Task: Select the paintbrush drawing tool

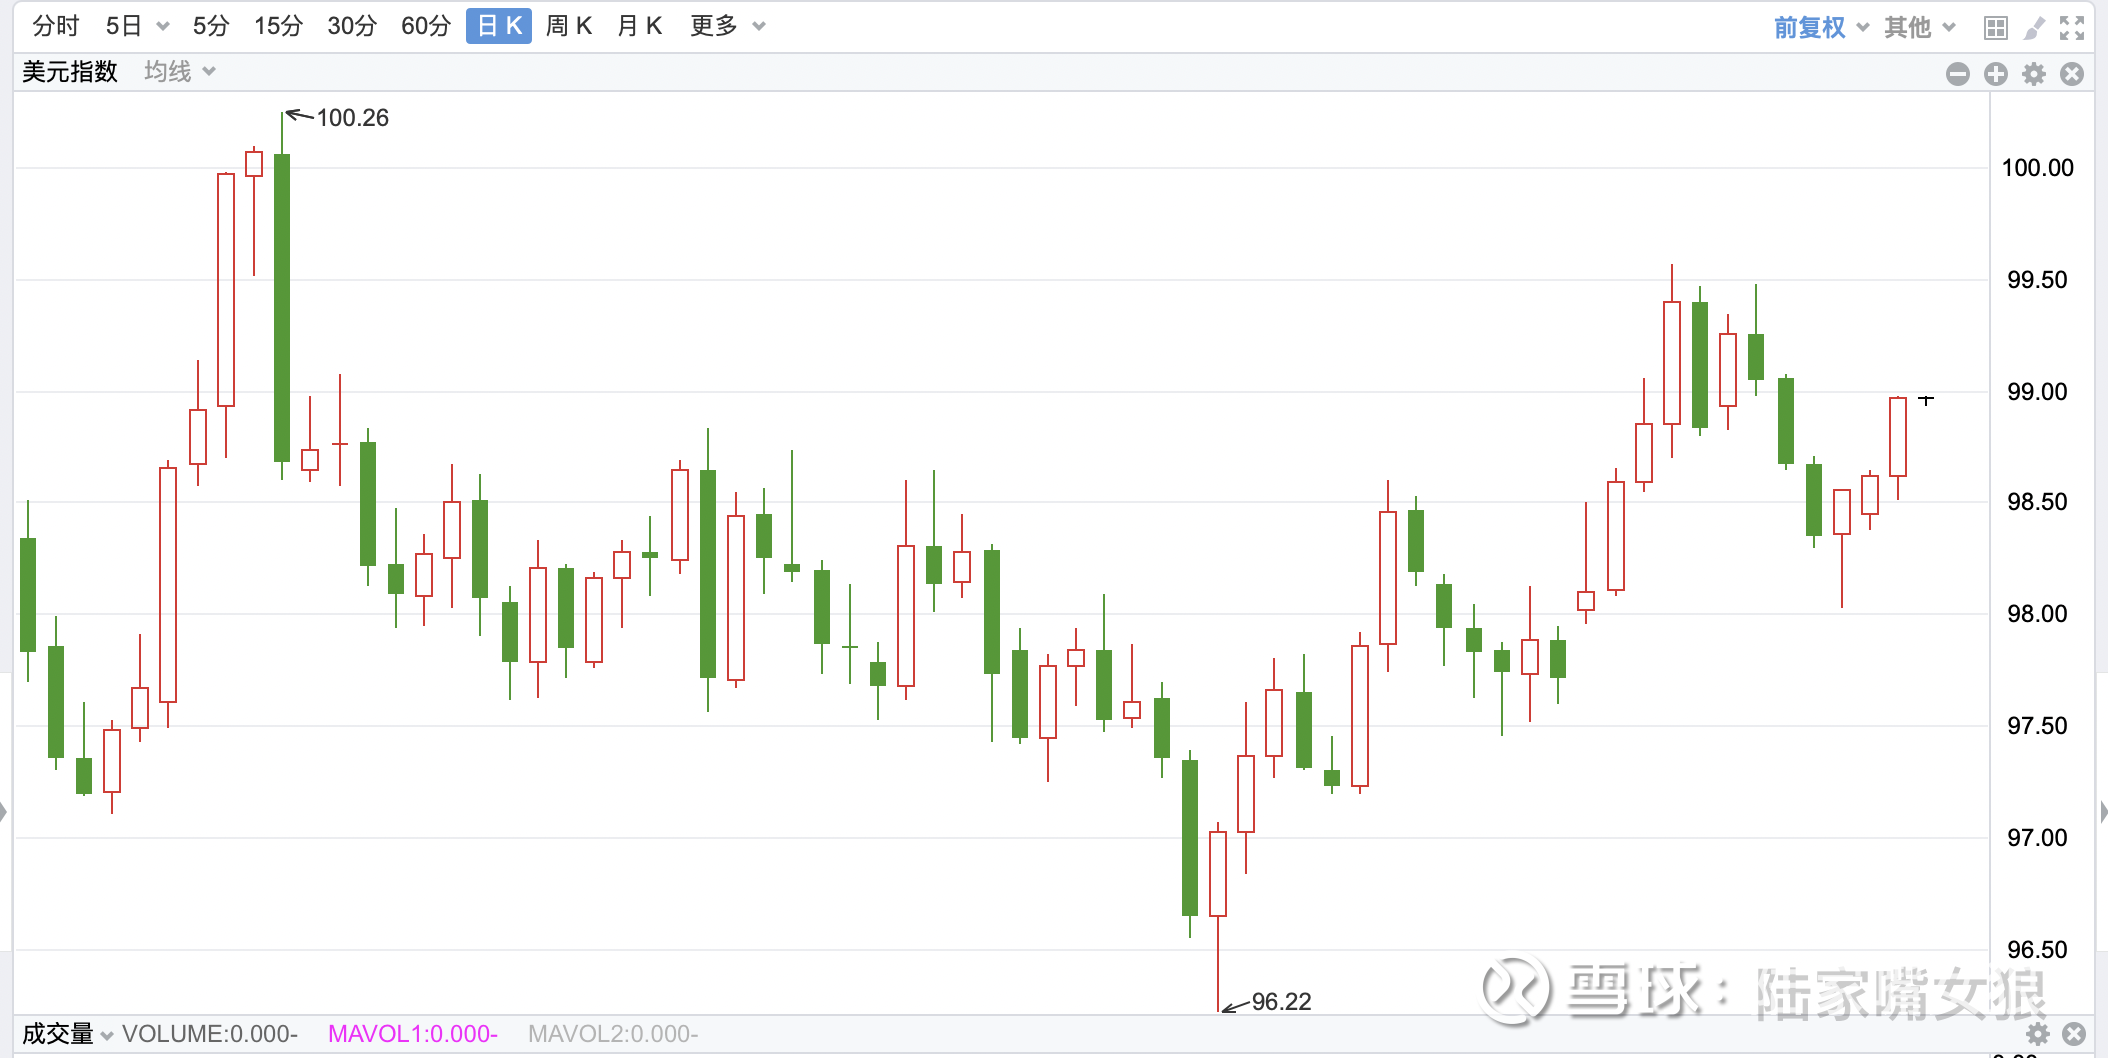Action: (x=2034, y=28)
